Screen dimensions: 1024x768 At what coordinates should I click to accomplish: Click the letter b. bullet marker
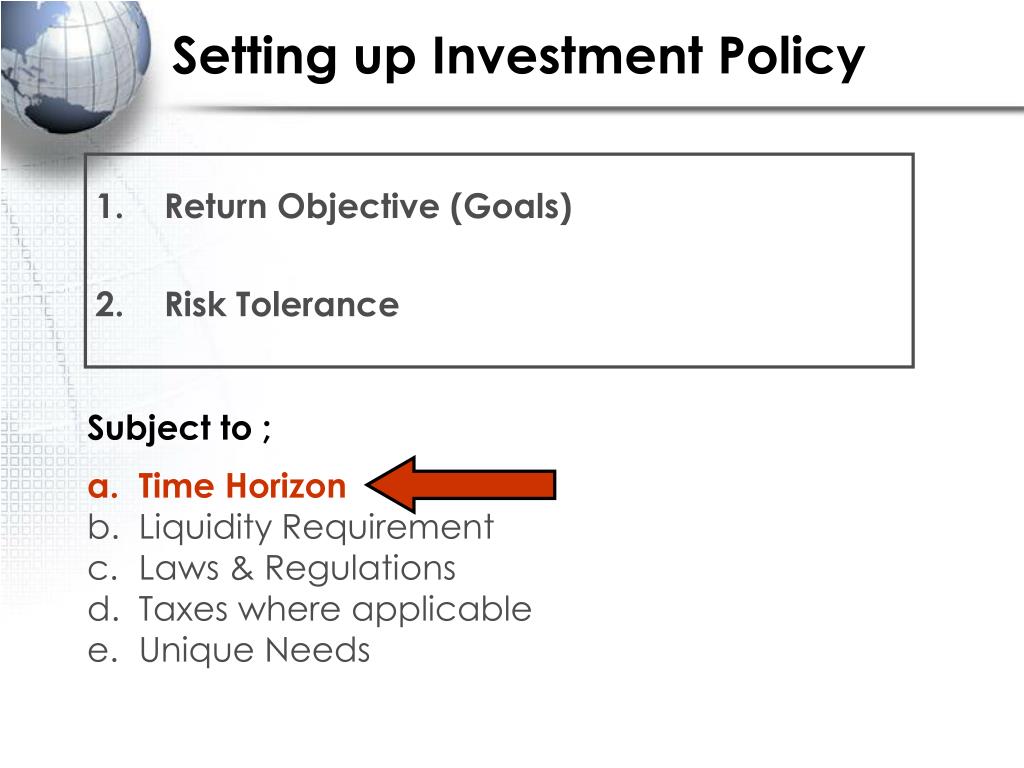point(103,526)
